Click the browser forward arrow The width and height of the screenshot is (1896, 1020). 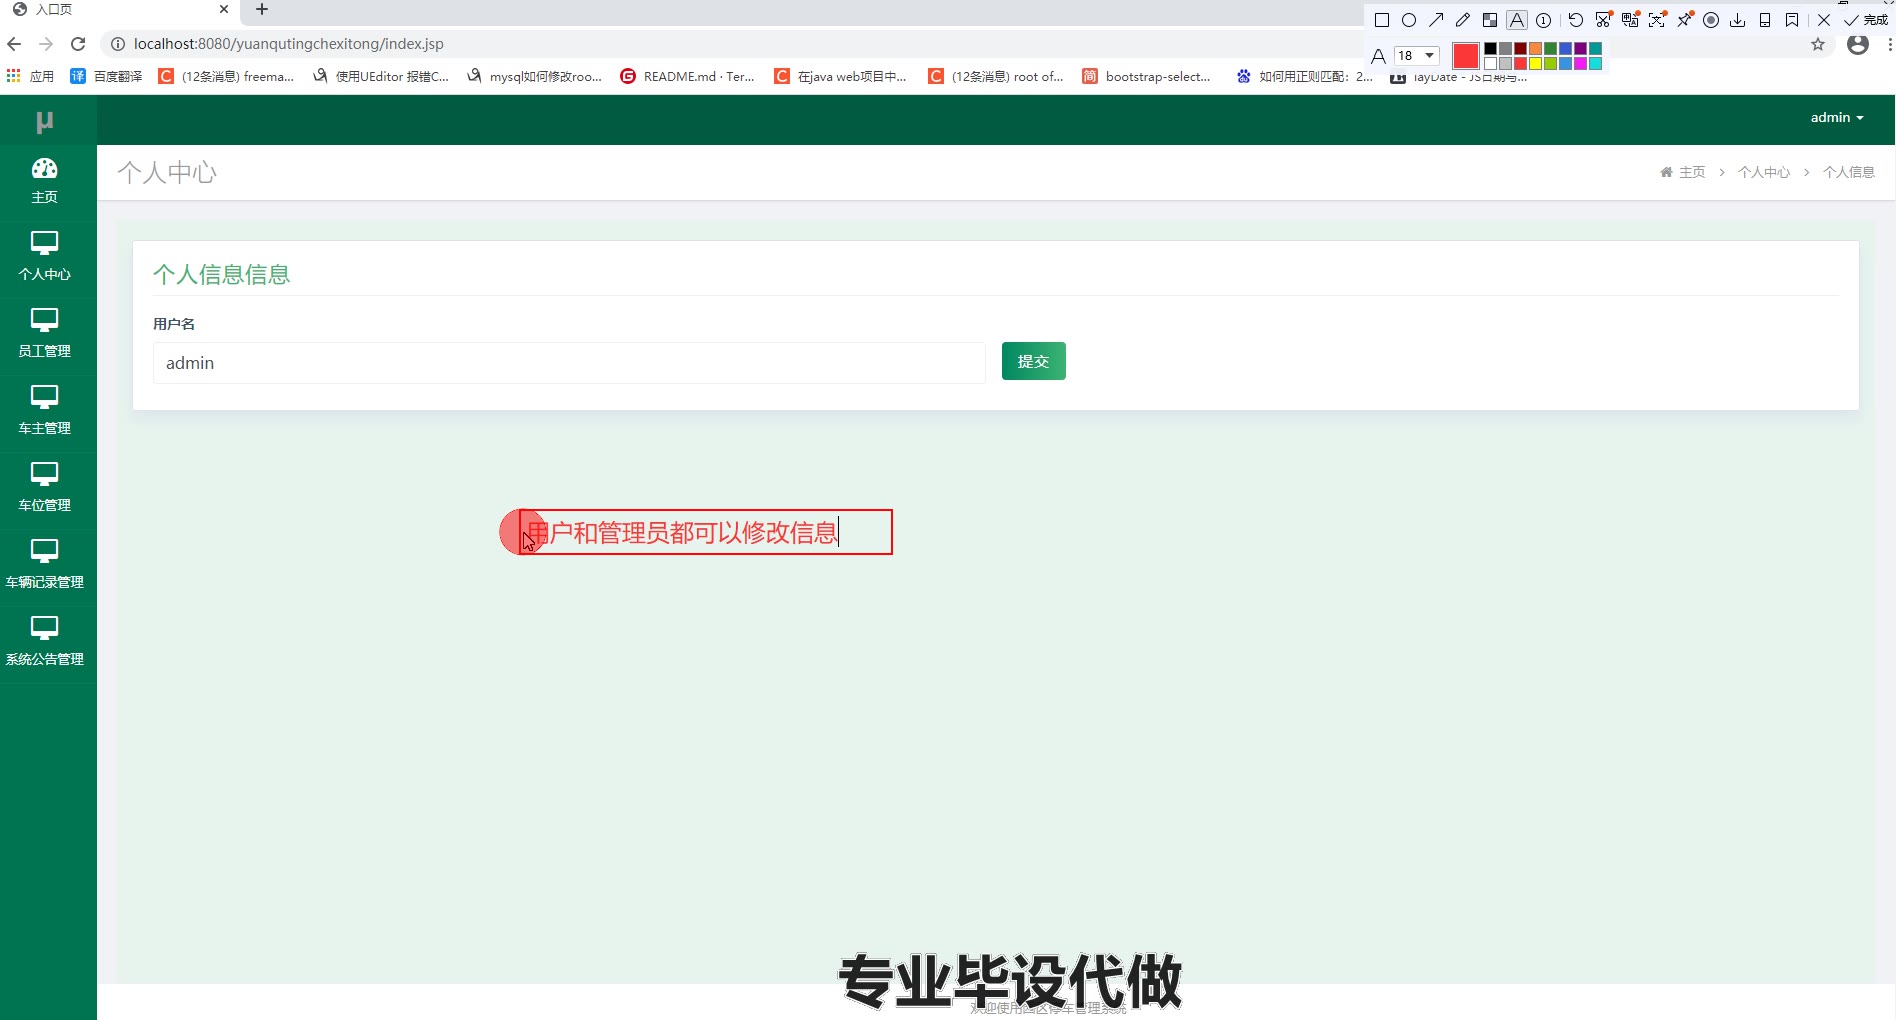(x=46, y=44)
